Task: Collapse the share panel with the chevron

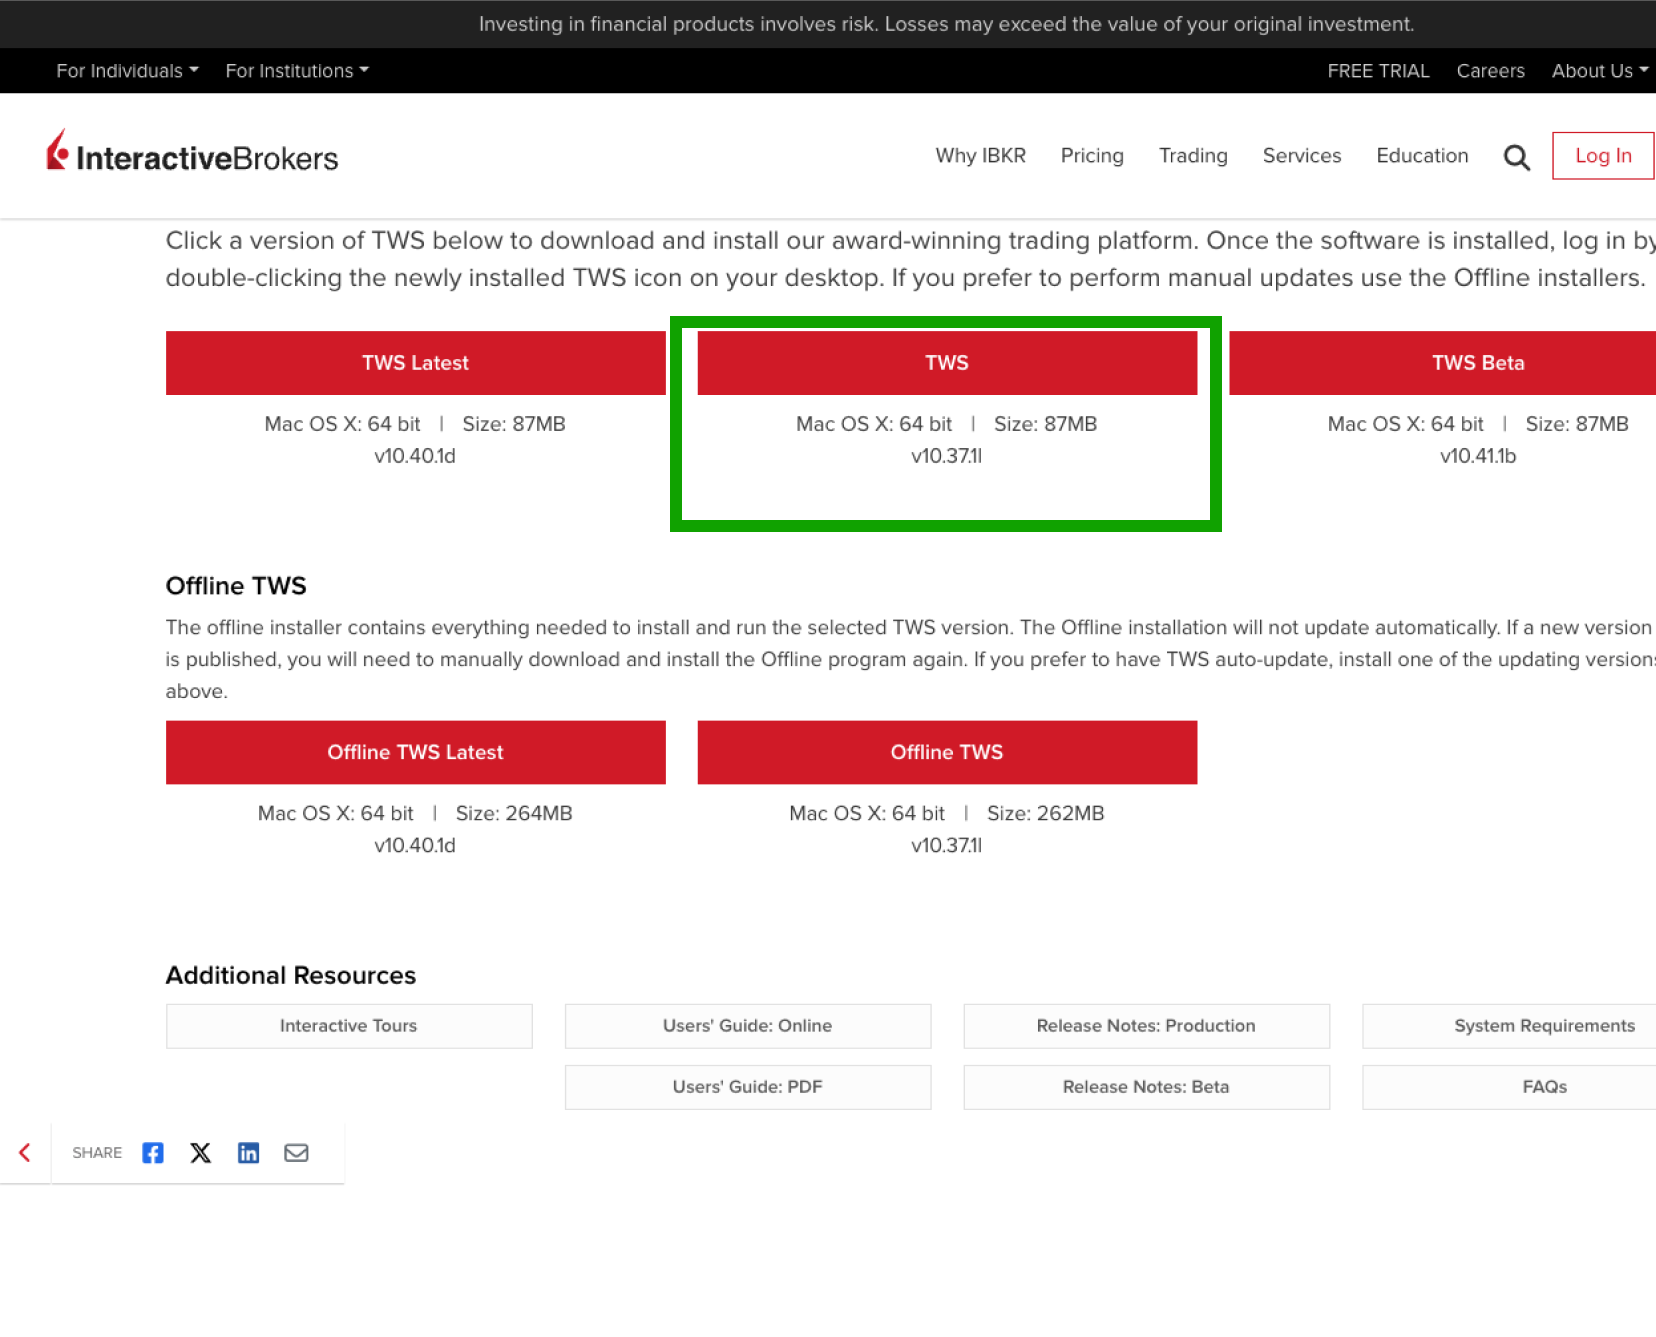Action: pyautogui.click(x=24, y=1152)
